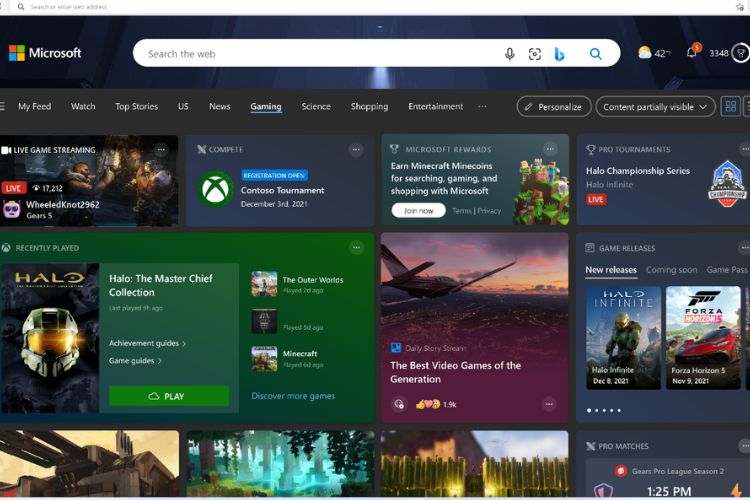This screenshot has width=750, height=500.
Task: Select the Shopping tab
Action: 369,106
